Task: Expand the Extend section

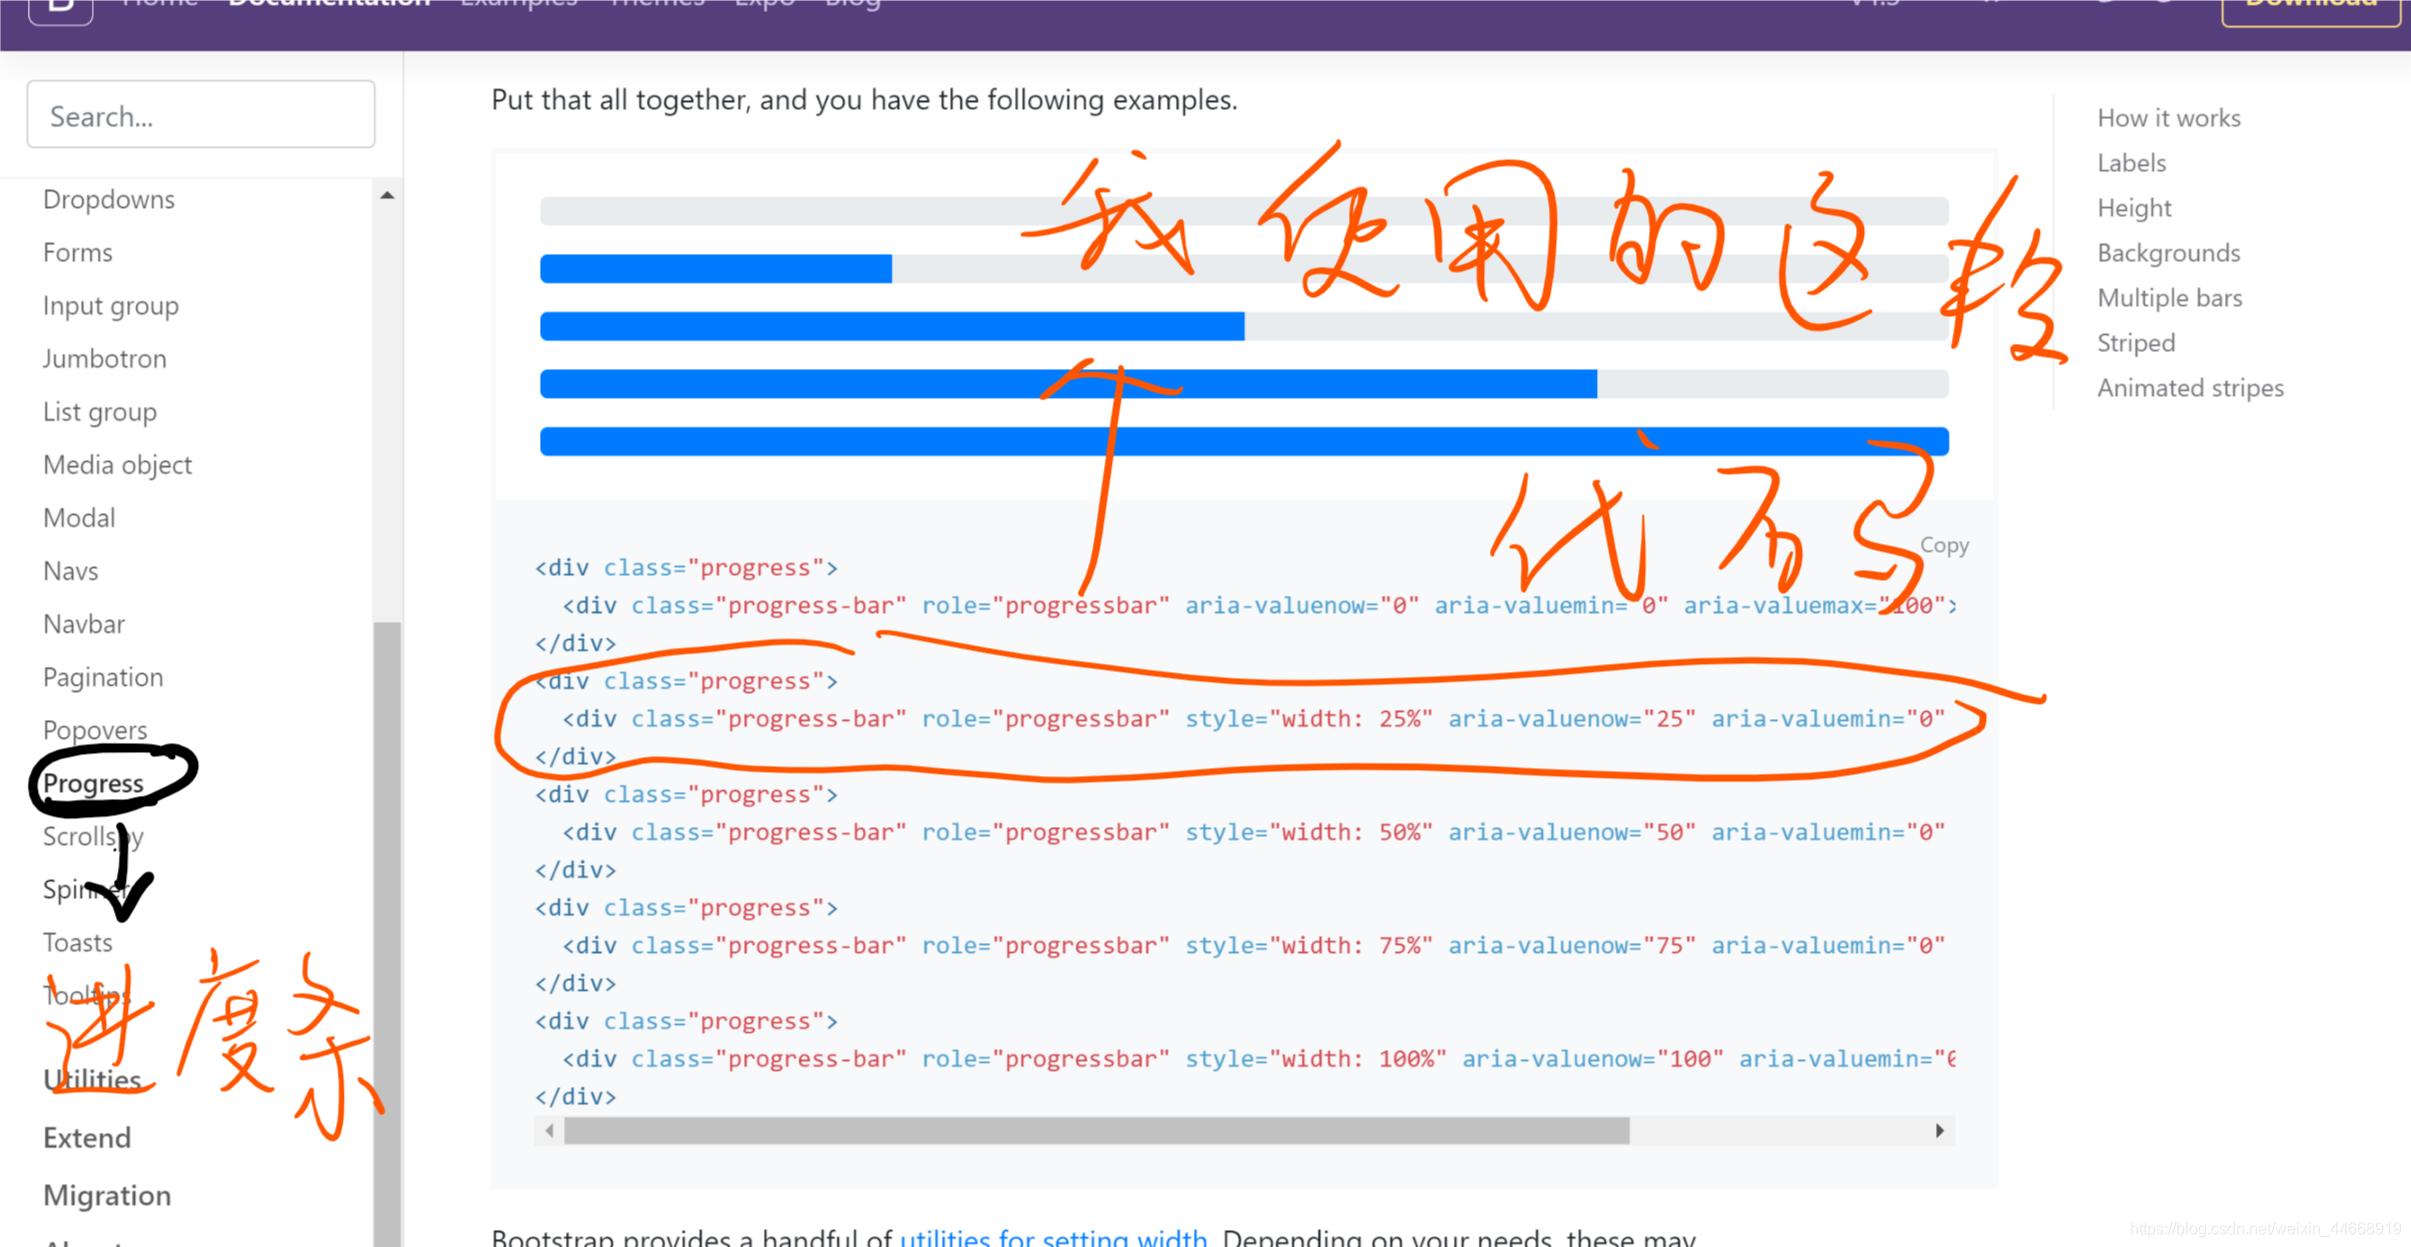Action: pos(87,1137)
